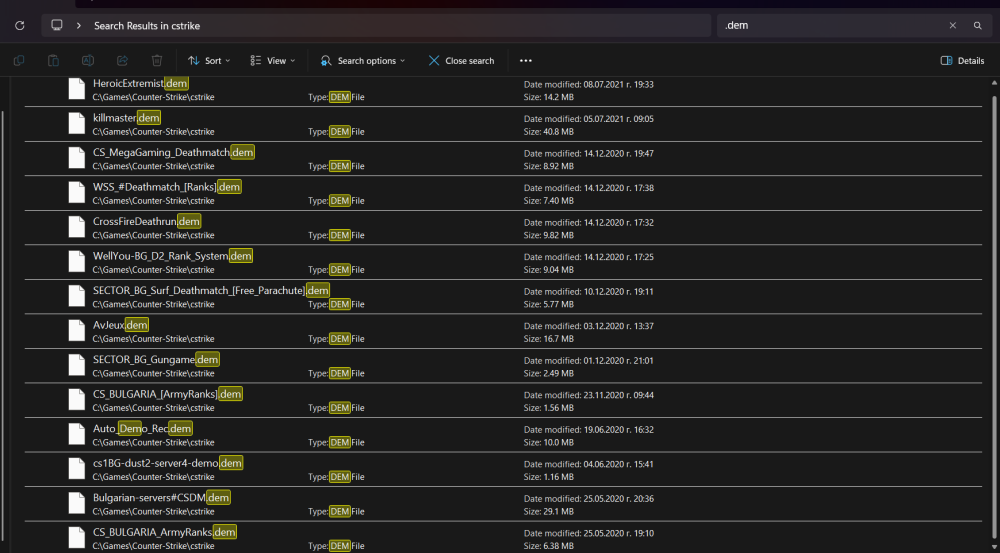This screenshot has width=1000, height=553.
Task: Click 'Size: 40.8 MB' of killmaster
Action: (x=548, y=131)
